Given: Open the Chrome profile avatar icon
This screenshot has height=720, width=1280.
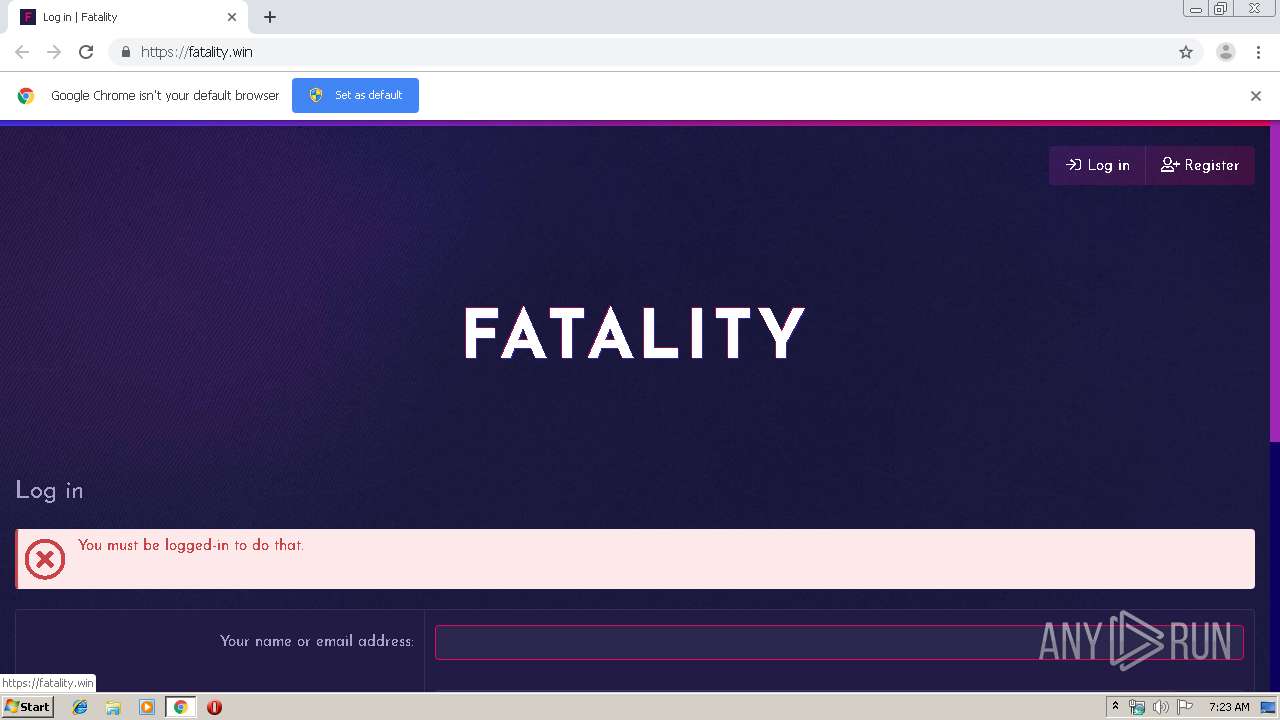Looking at the screenshot, I should click(1226, 52).
